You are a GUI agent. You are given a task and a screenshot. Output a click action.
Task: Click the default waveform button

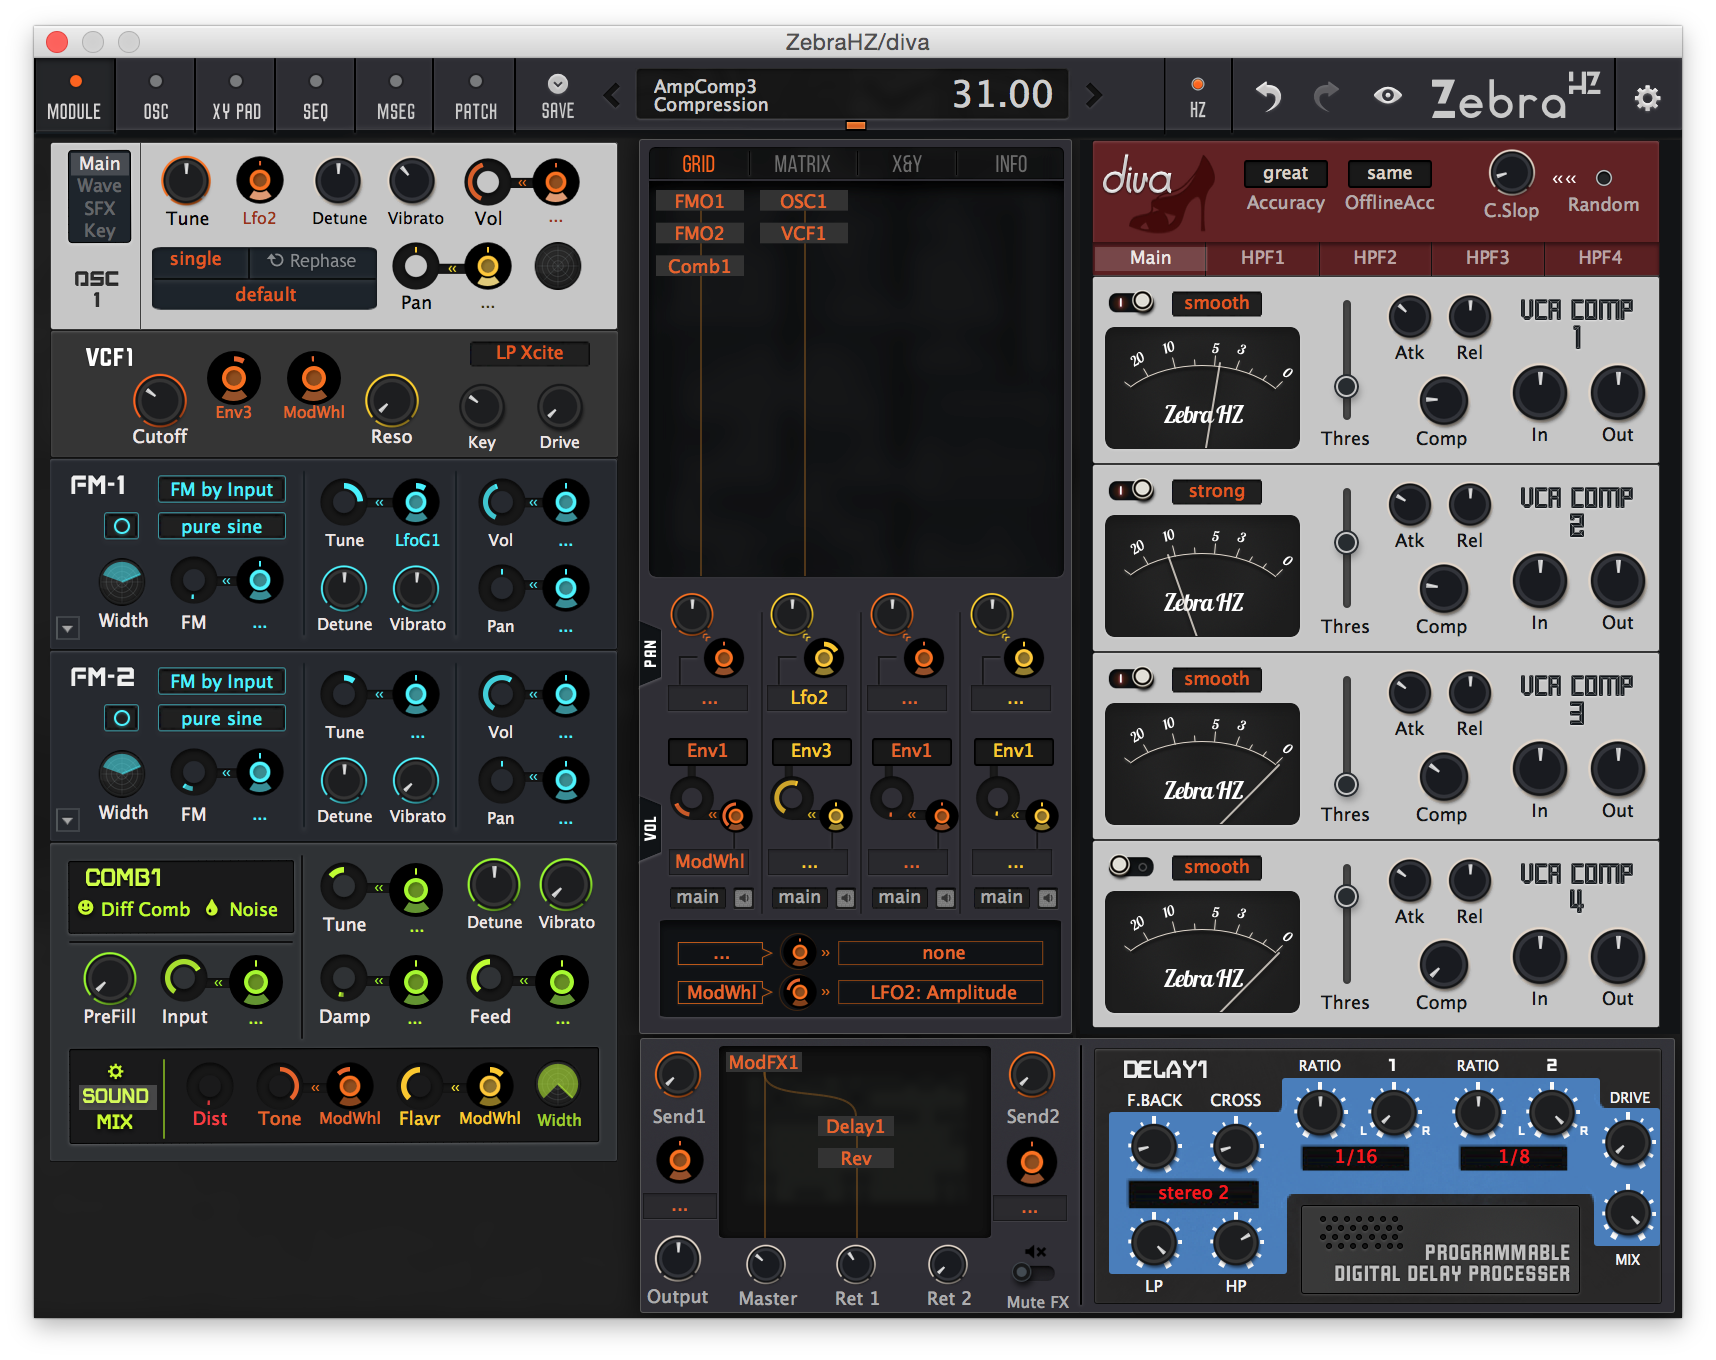(265, 295)
